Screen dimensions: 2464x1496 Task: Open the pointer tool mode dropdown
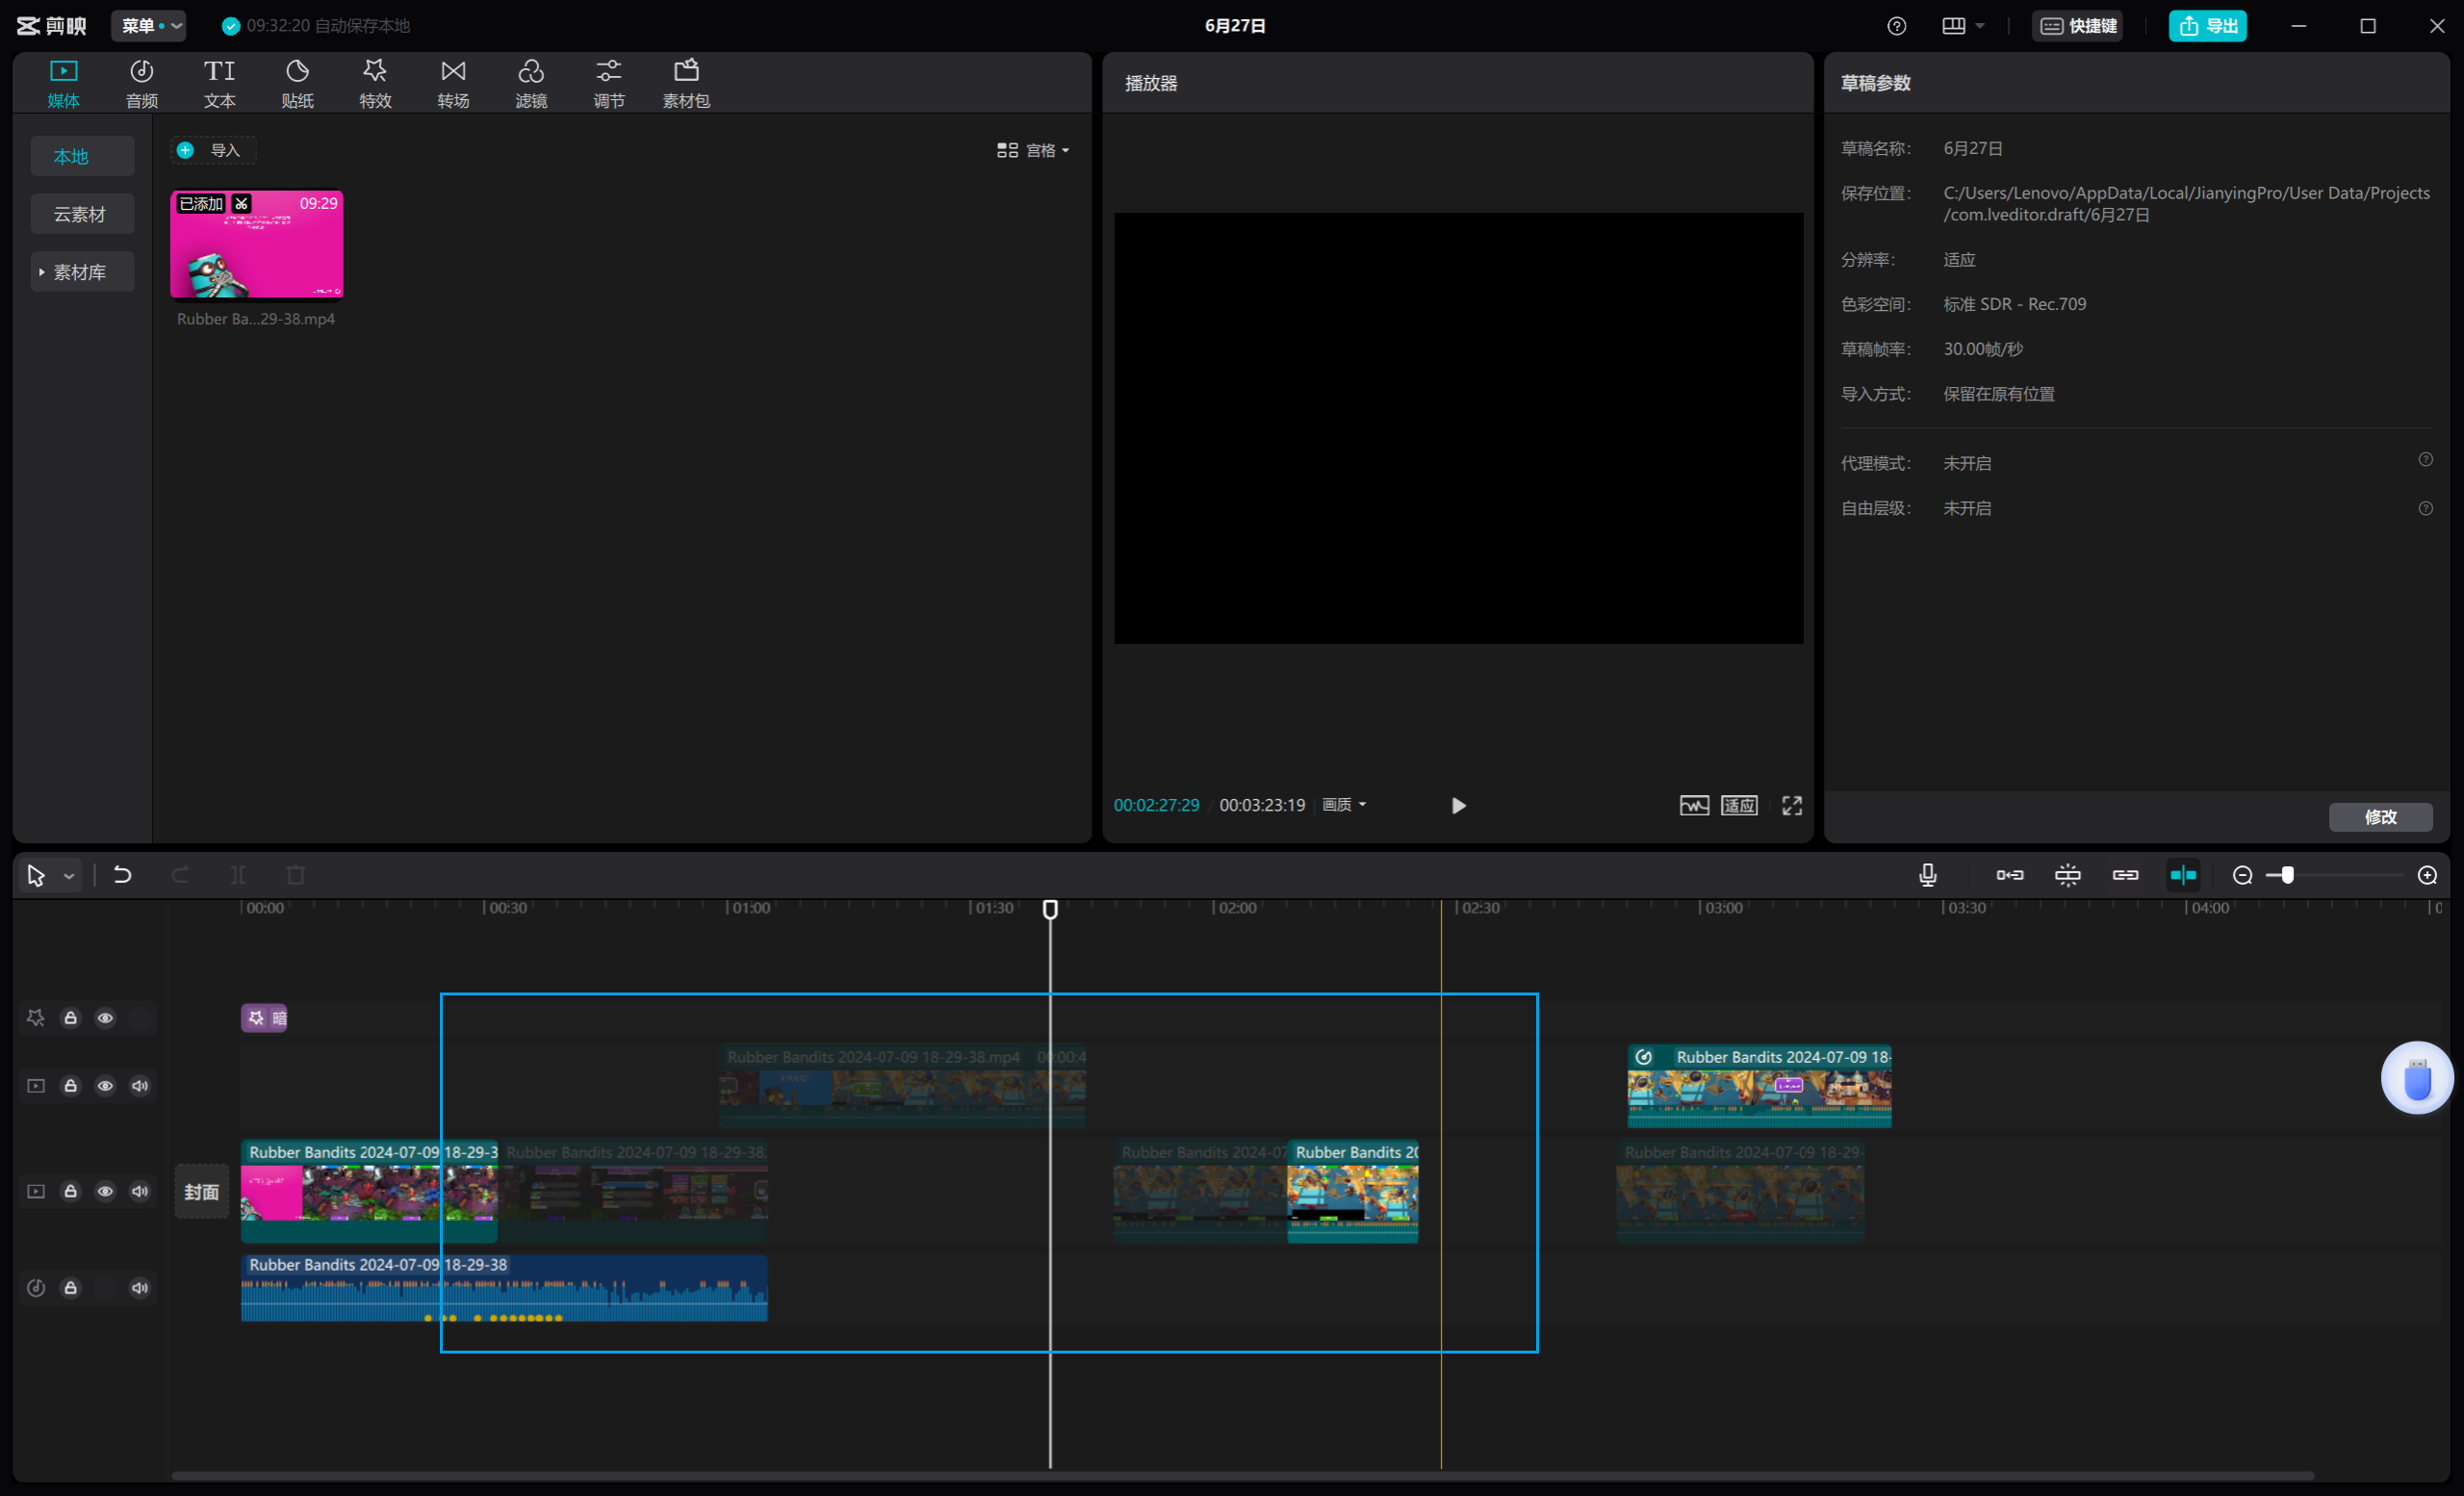coord(69,877)
